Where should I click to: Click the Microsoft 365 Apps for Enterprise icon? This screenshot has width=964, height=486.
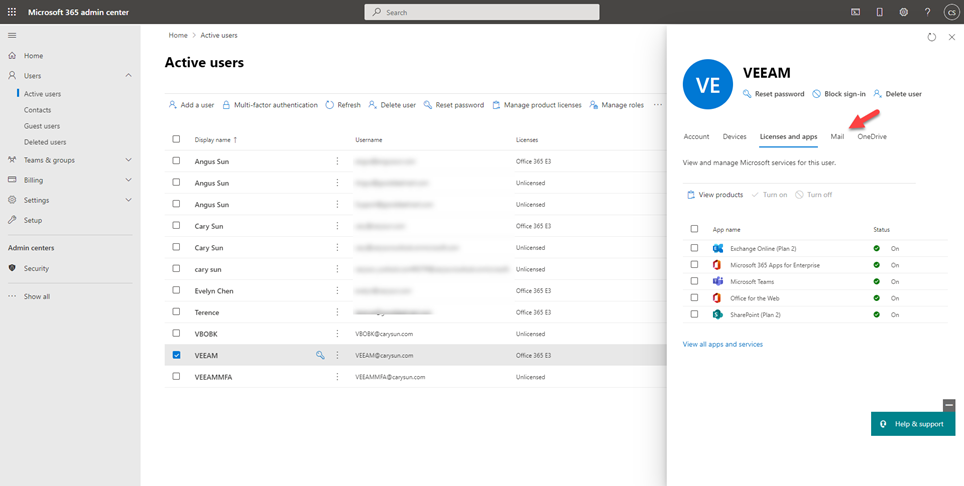pos(717,265)
